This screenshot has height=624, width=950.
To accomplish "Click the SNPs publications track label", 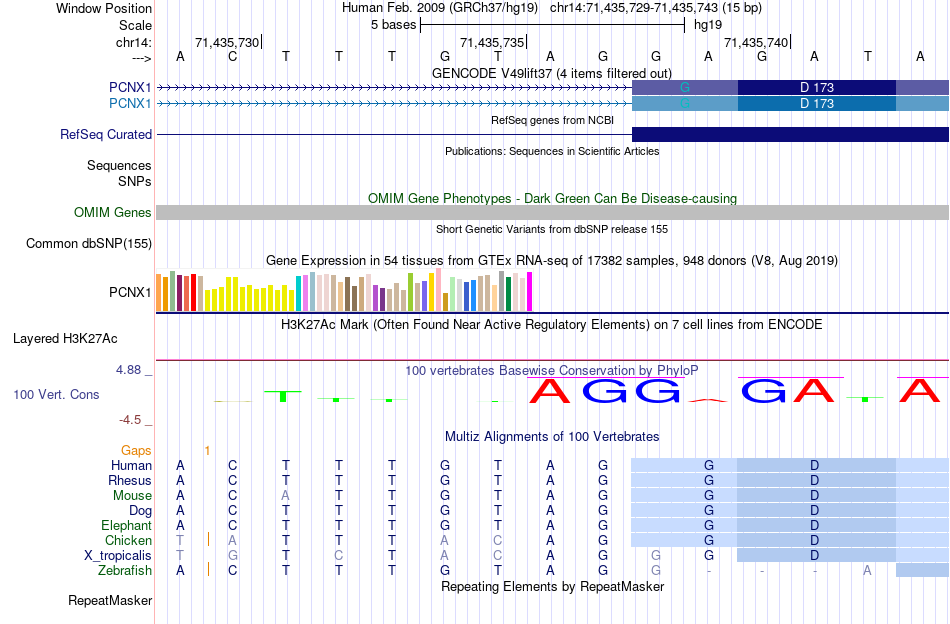I will (135, 181).
